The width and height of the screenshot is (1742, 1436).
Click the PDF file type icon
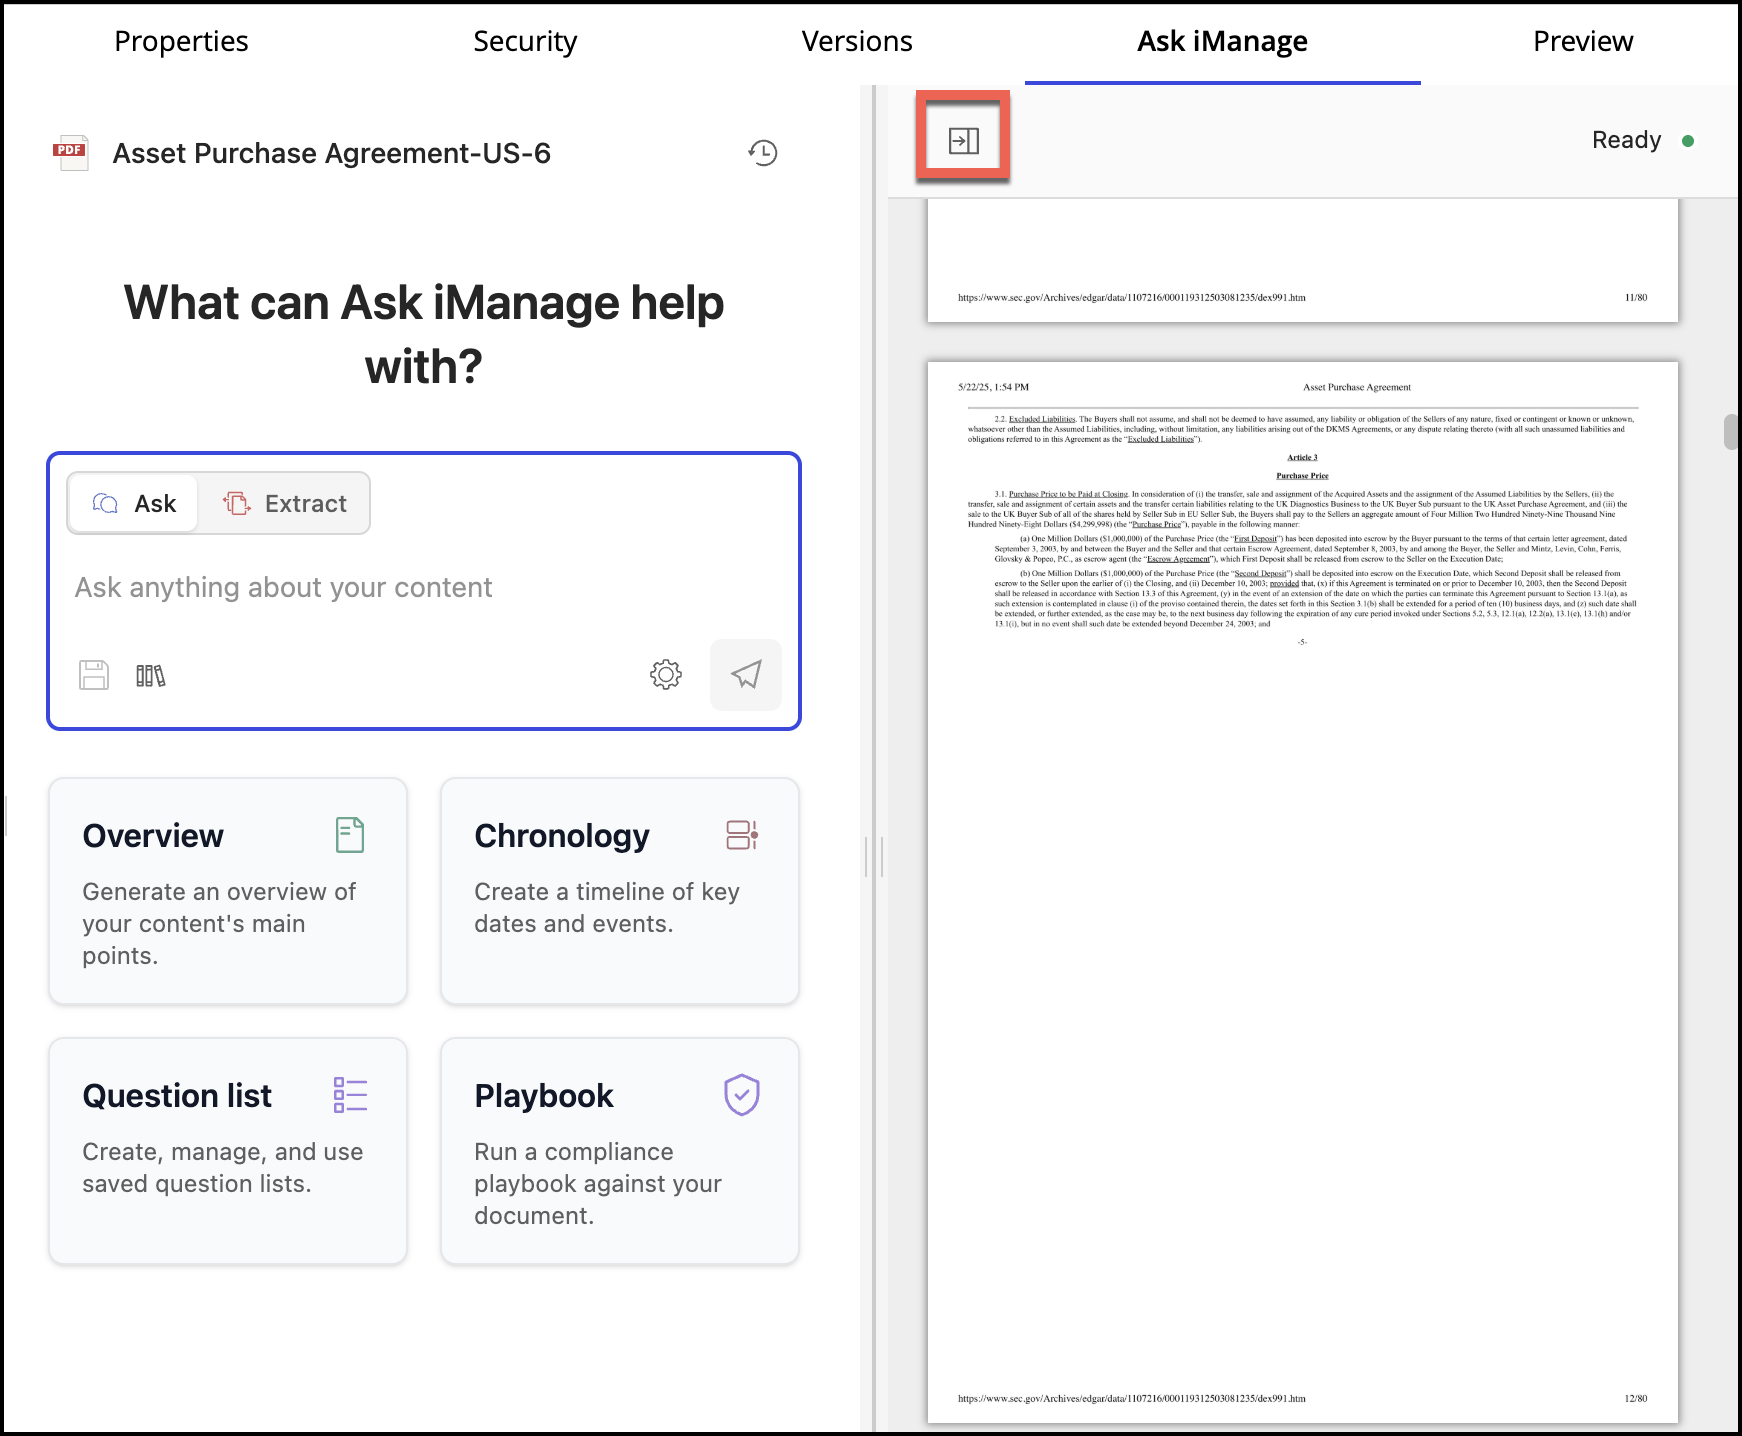(71, 153)
